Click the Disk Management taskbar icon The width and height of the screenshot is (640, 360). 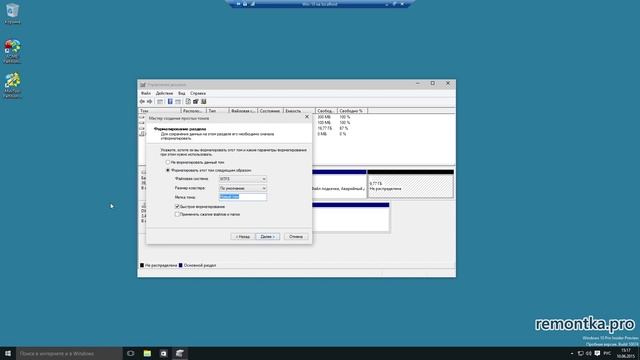[180, 353]
